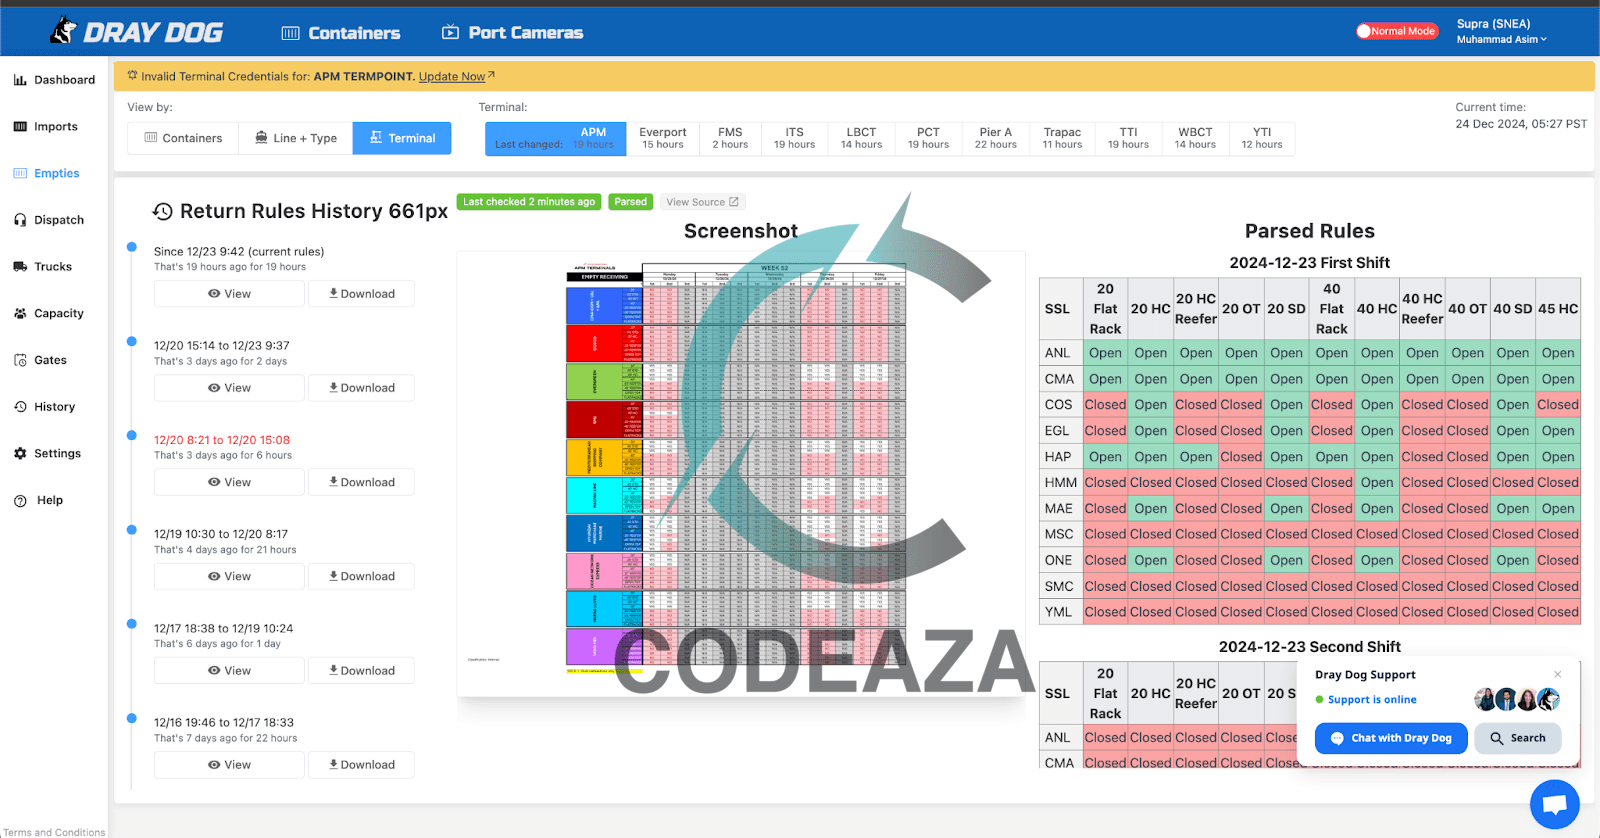Click the Return Rules History clock icon

click(162, 211)
